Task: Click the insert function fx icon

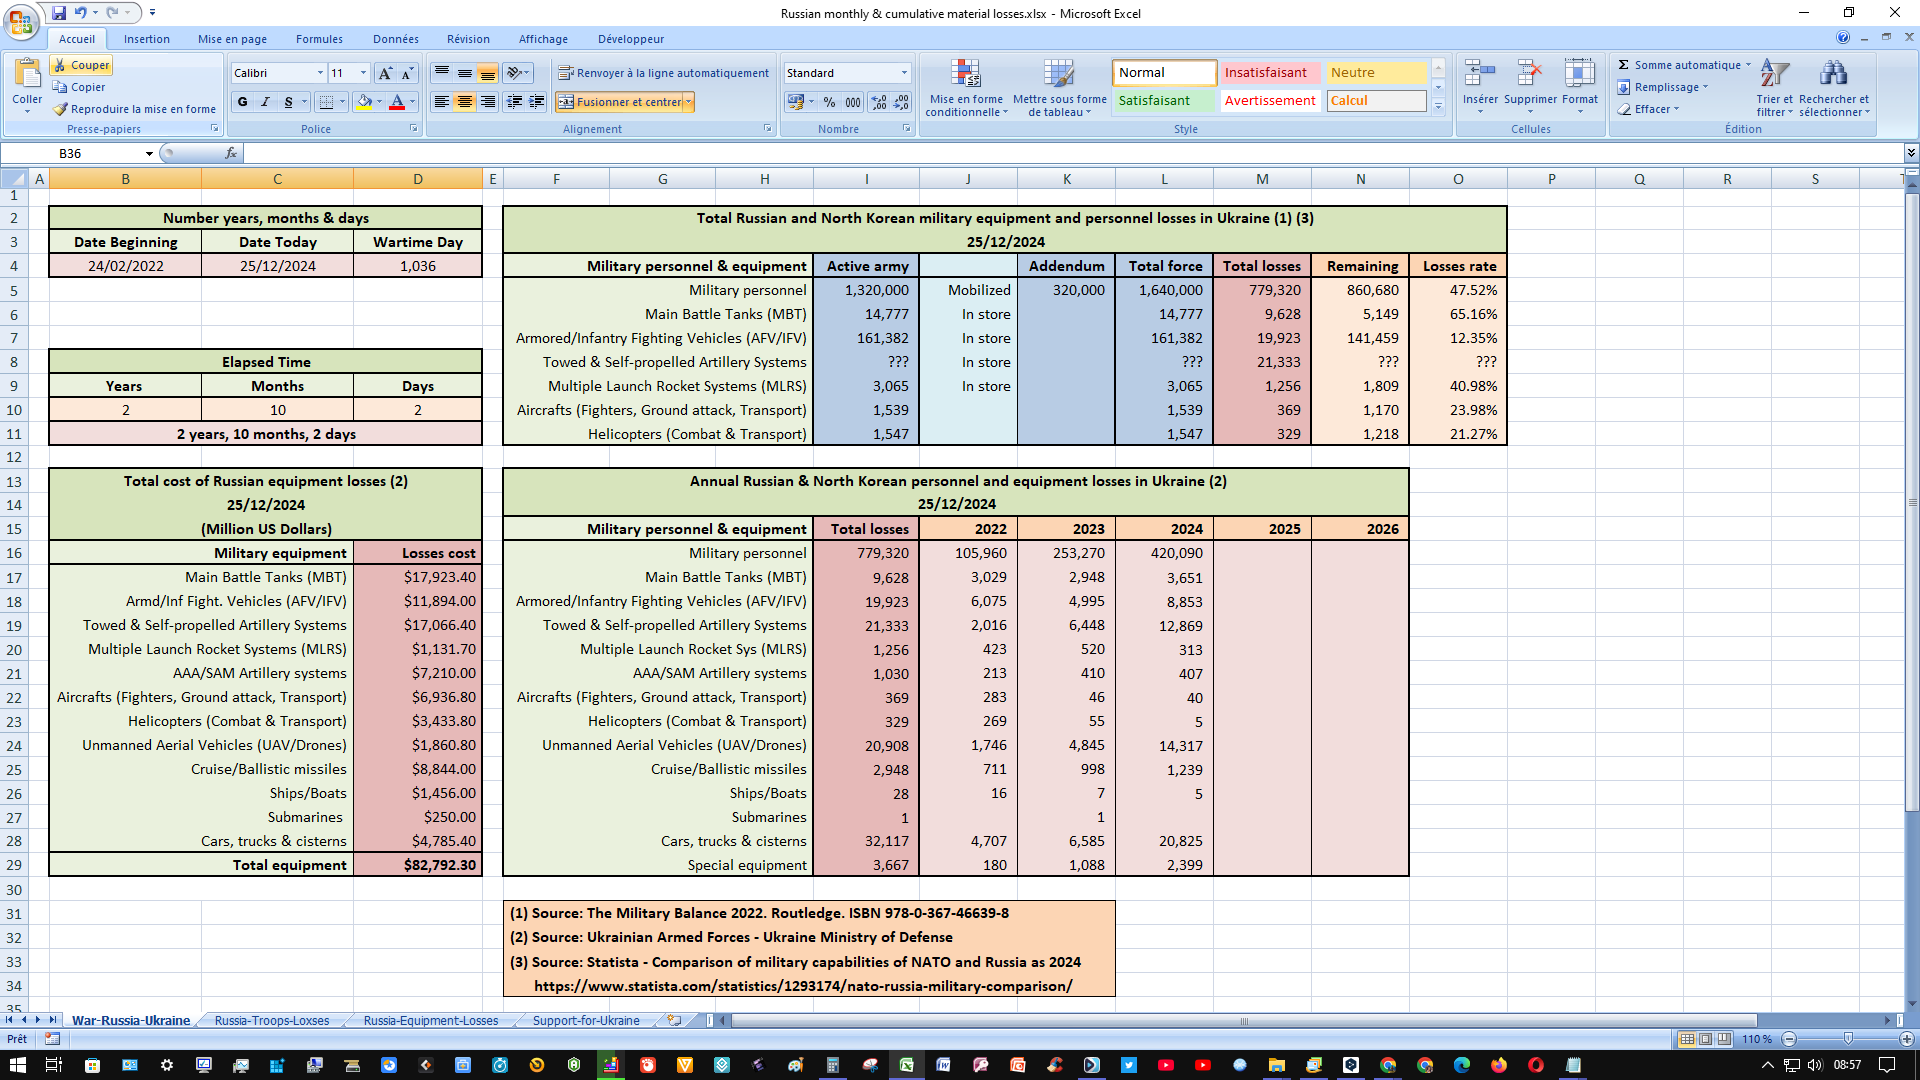Action: tap(231, 153)
